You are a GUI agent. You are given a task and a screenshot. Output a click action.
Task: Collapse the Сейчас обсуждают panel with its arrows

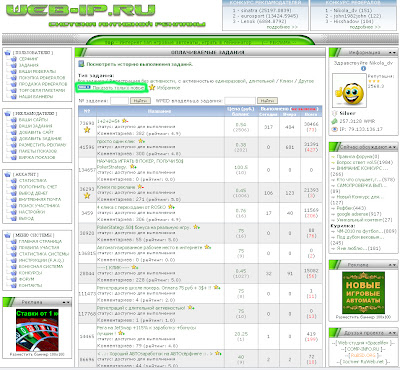click(x=392, y=147)
